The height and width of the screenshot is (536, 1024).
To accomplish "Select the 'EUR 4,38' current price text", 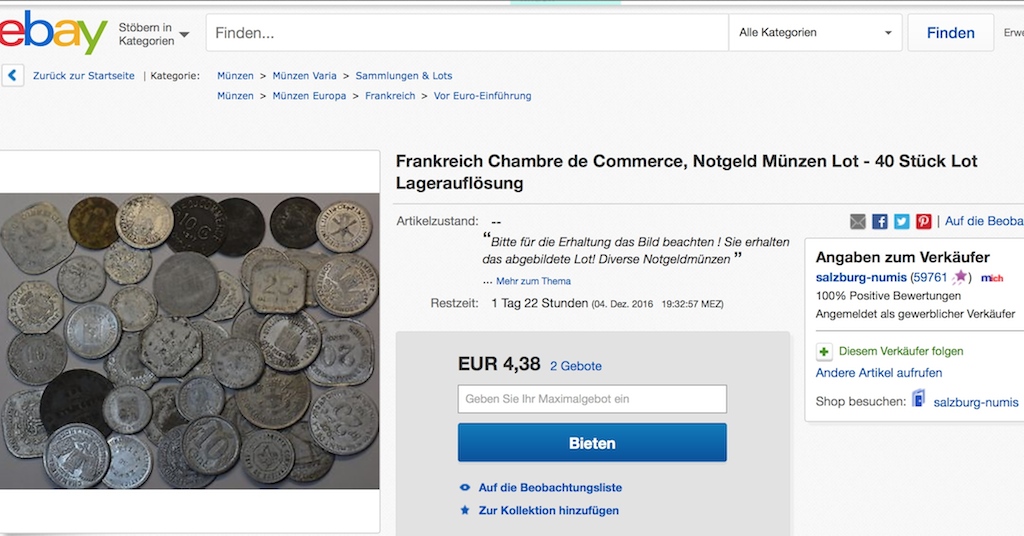I will pos(499,364).
